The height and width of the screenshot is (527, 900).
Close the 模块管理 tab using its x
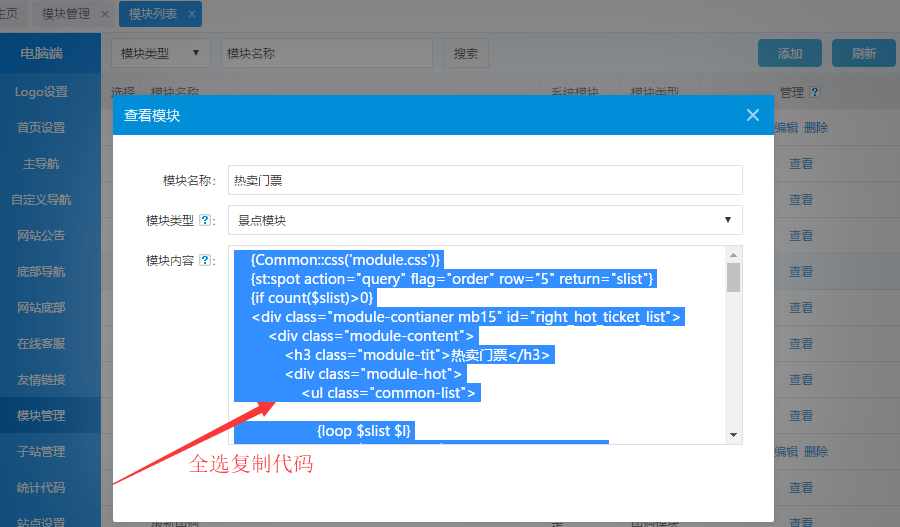pyautogui.click(x=106, y=15)
